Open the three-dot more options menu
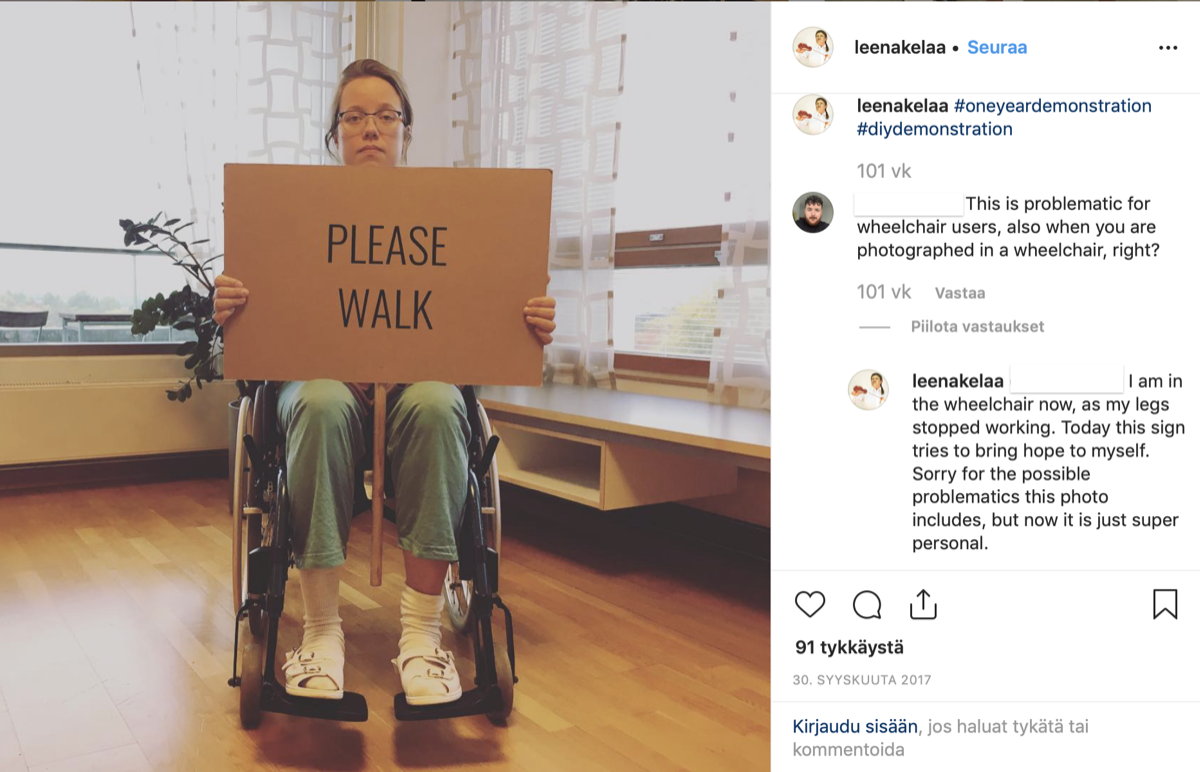 1168,48
